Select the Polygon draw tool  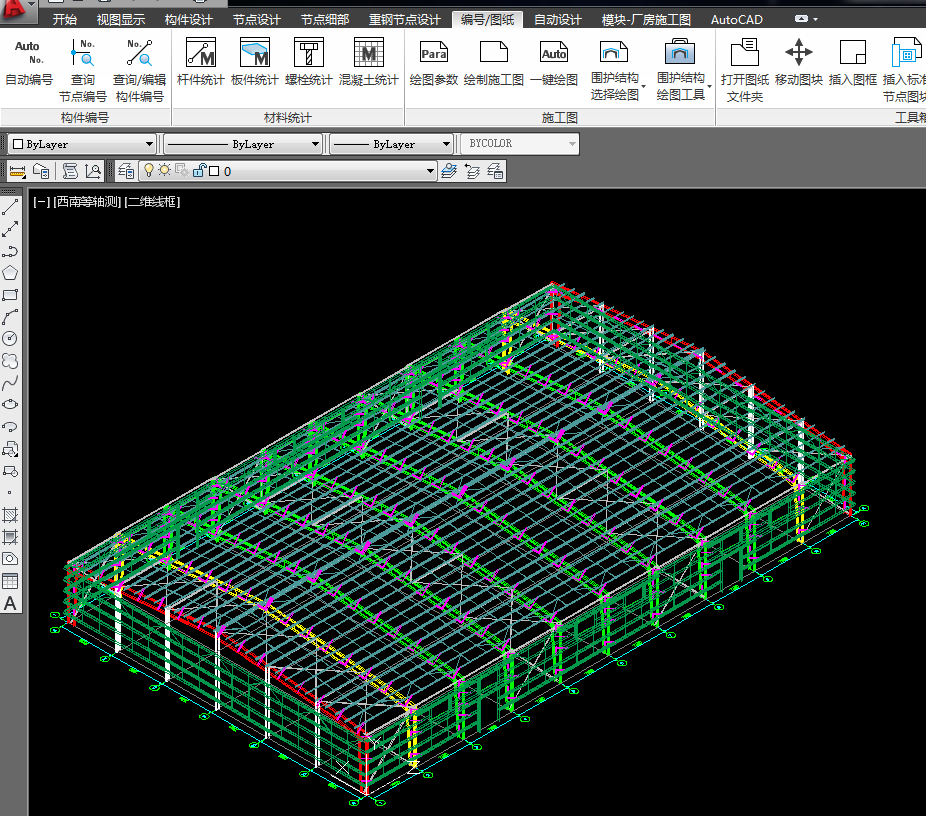point(10,273)
